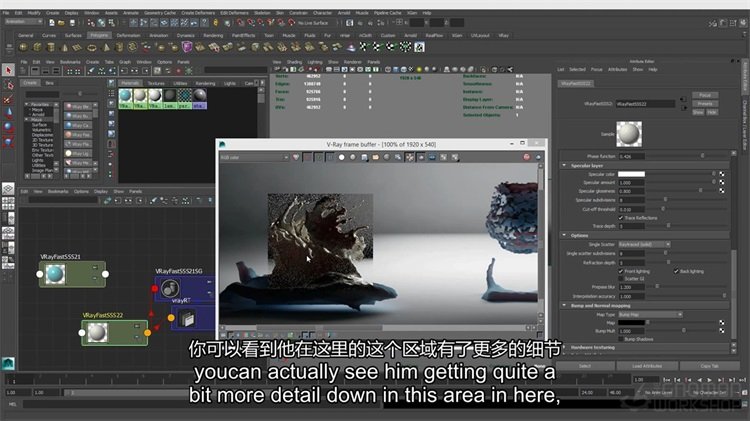Click the Presets button in Attribute Editor
The image size is (750, 421).
[705, 103]
